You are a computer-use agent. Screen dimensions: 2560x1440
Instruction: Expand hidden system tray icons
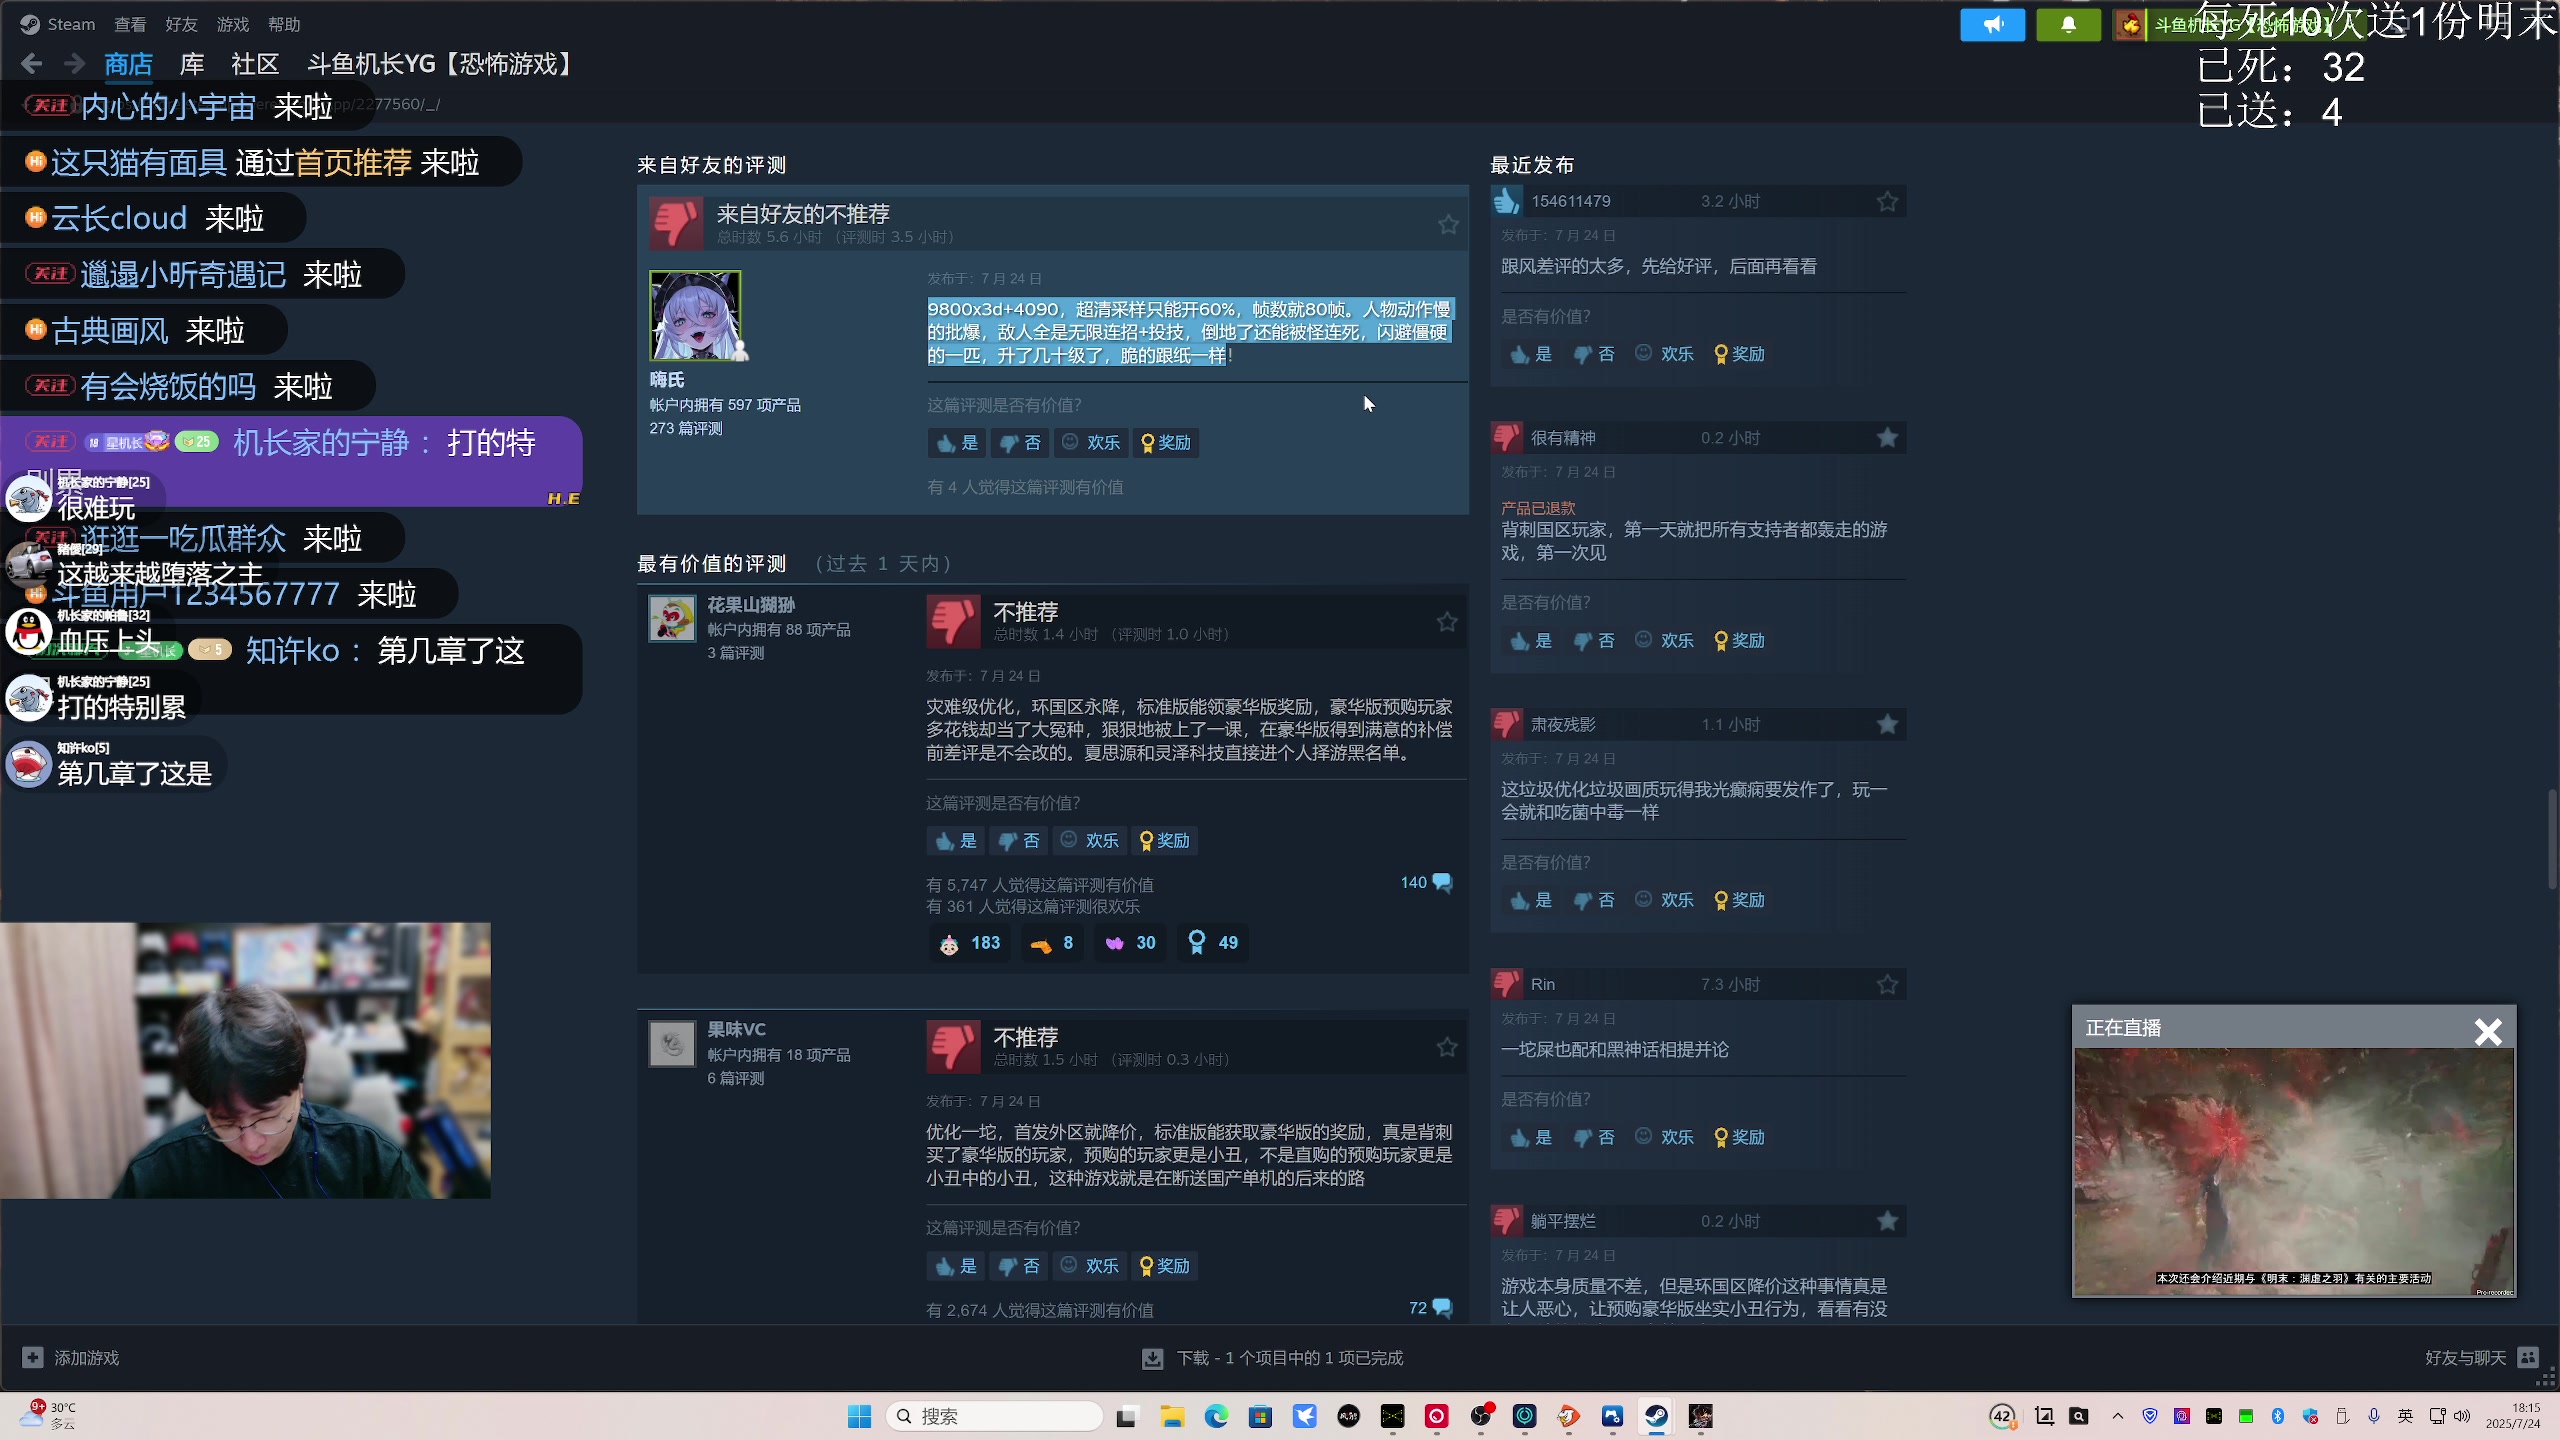2117,1416
